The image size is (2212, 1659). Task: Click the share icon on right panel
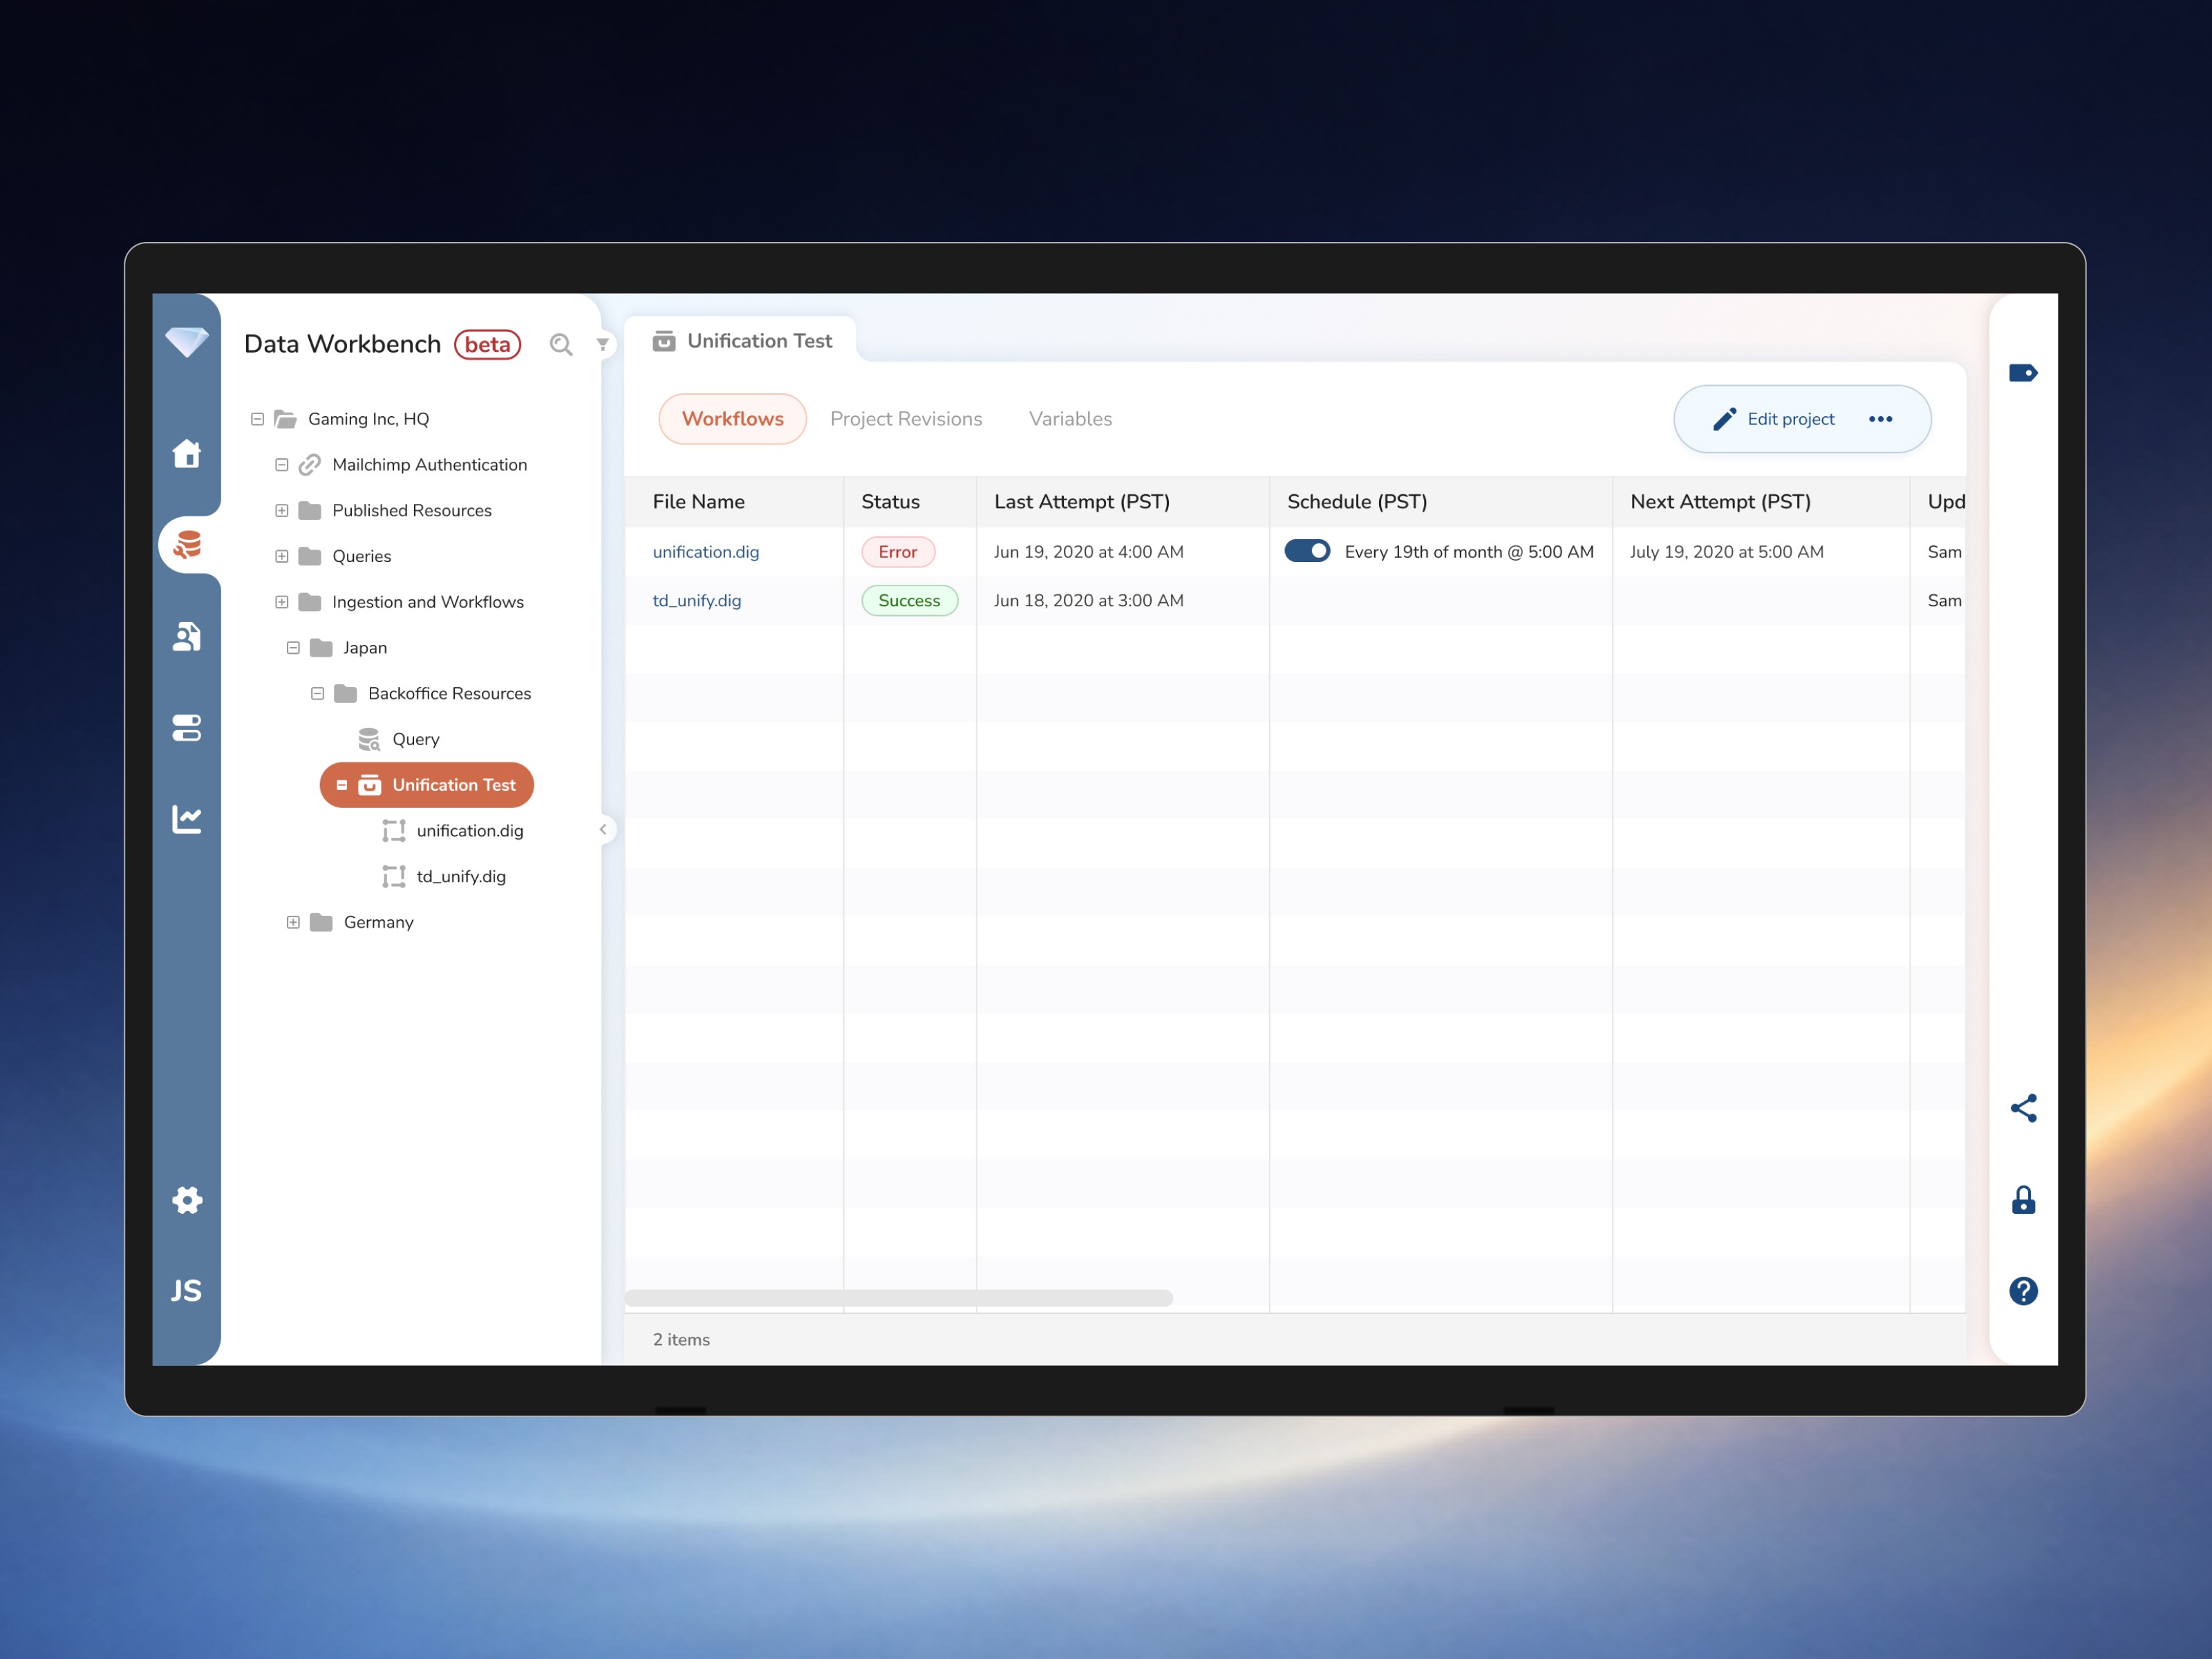[2023, 1108]
